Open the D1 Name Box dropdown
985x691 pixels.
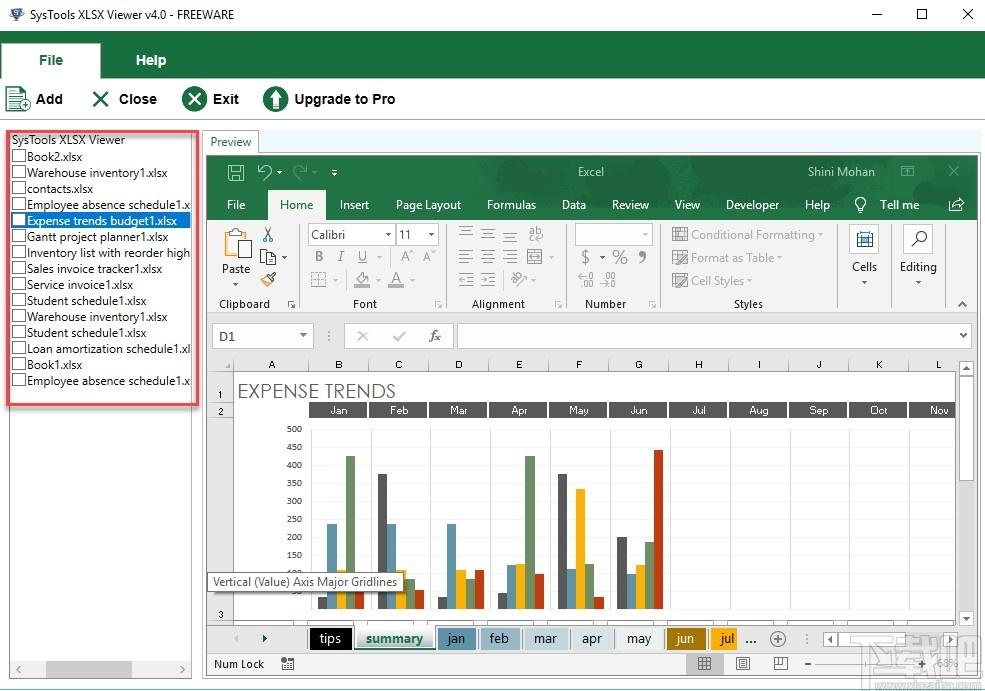tap(303, 335)
